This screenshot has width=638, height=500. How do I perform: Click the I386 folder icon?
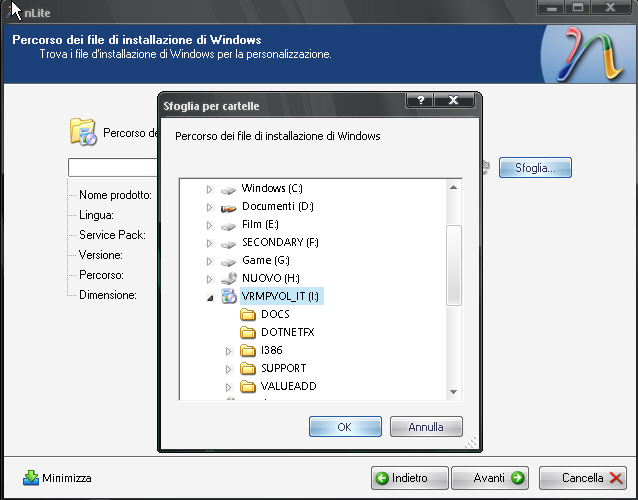click(x=247, y=350)
